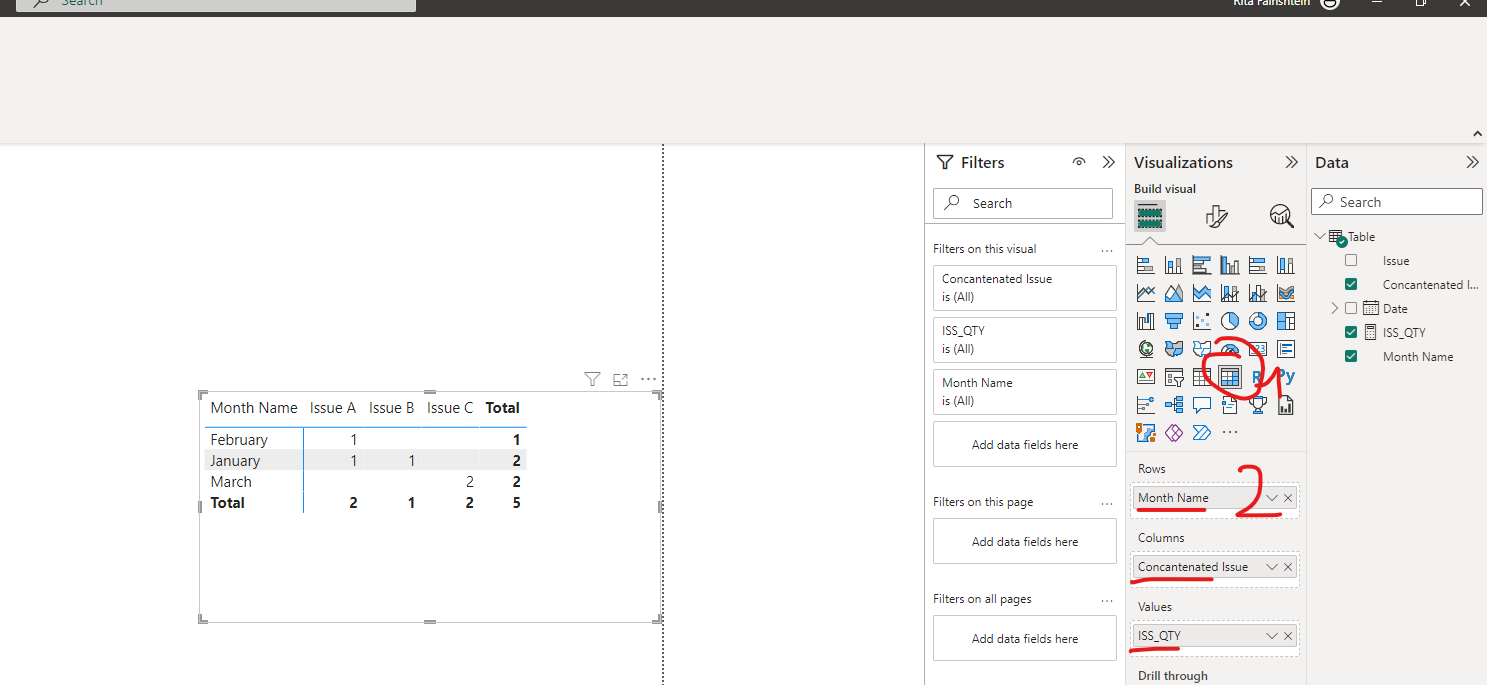Open the Concantenated Issue dropdown in Columns
This screenshot has width=1487, height=685.
pyautogui.click(x=1272, y=567)
